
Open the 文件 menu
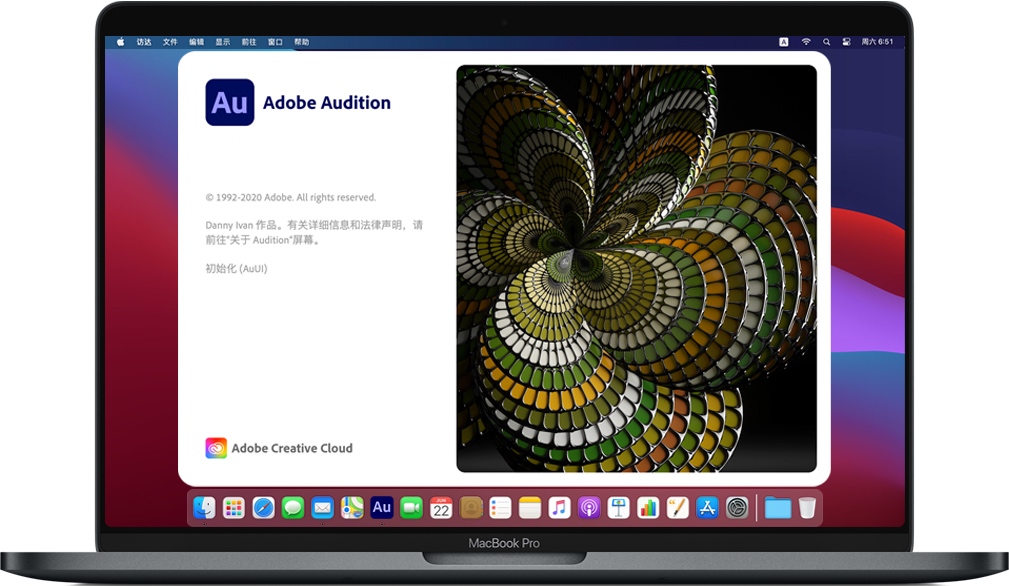169,42
